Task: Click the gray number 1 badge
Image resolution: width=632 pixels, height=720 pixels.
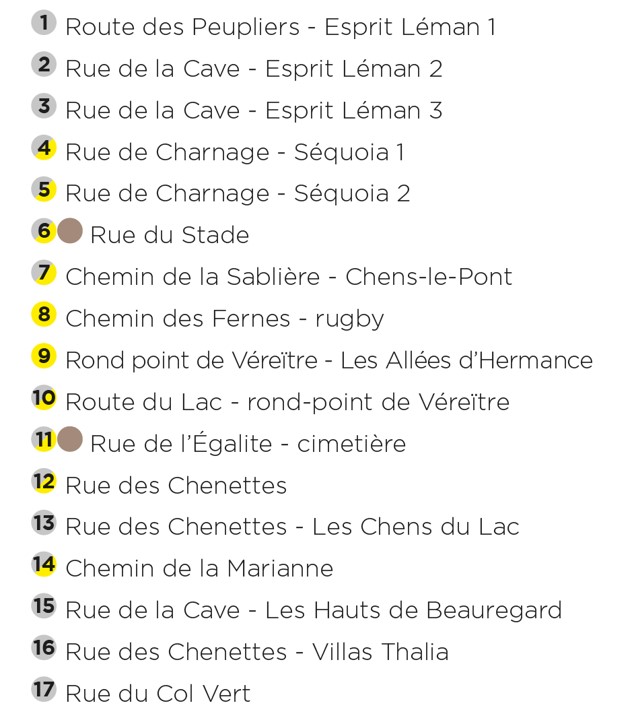Action: click(44, 22)
